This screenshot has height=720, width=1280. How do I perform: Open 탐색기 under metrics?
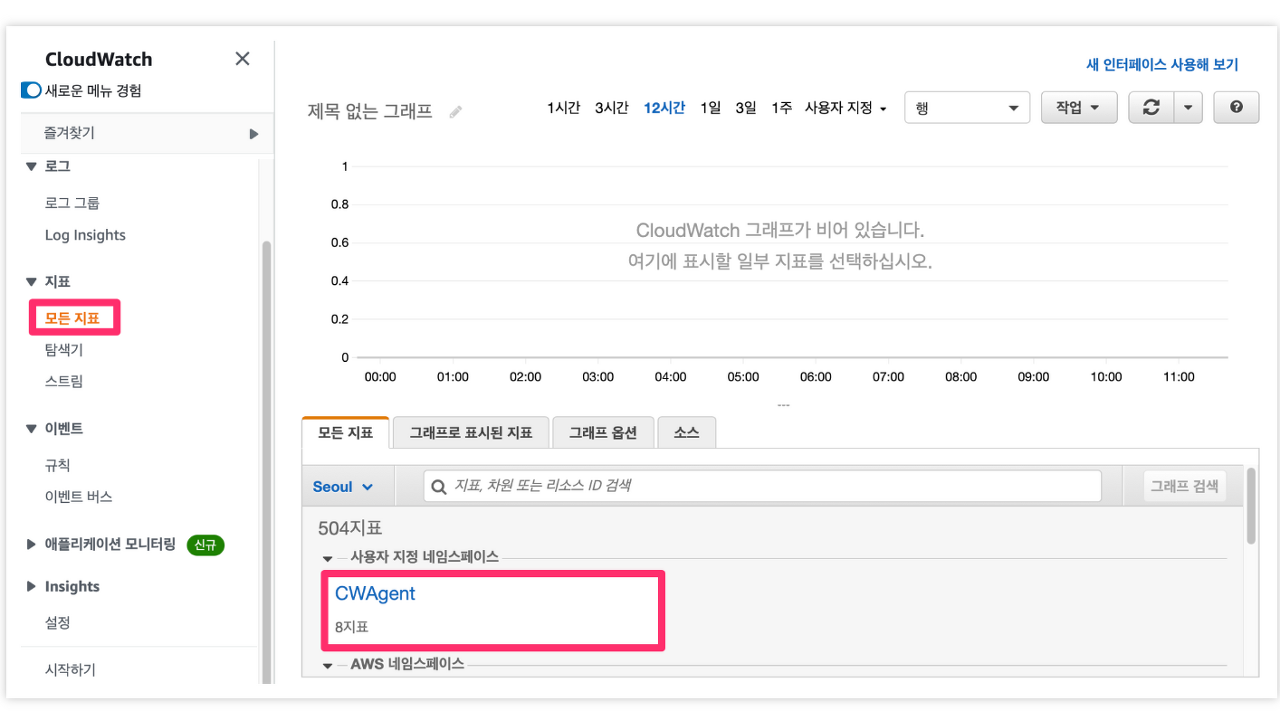tap(64, 350)
